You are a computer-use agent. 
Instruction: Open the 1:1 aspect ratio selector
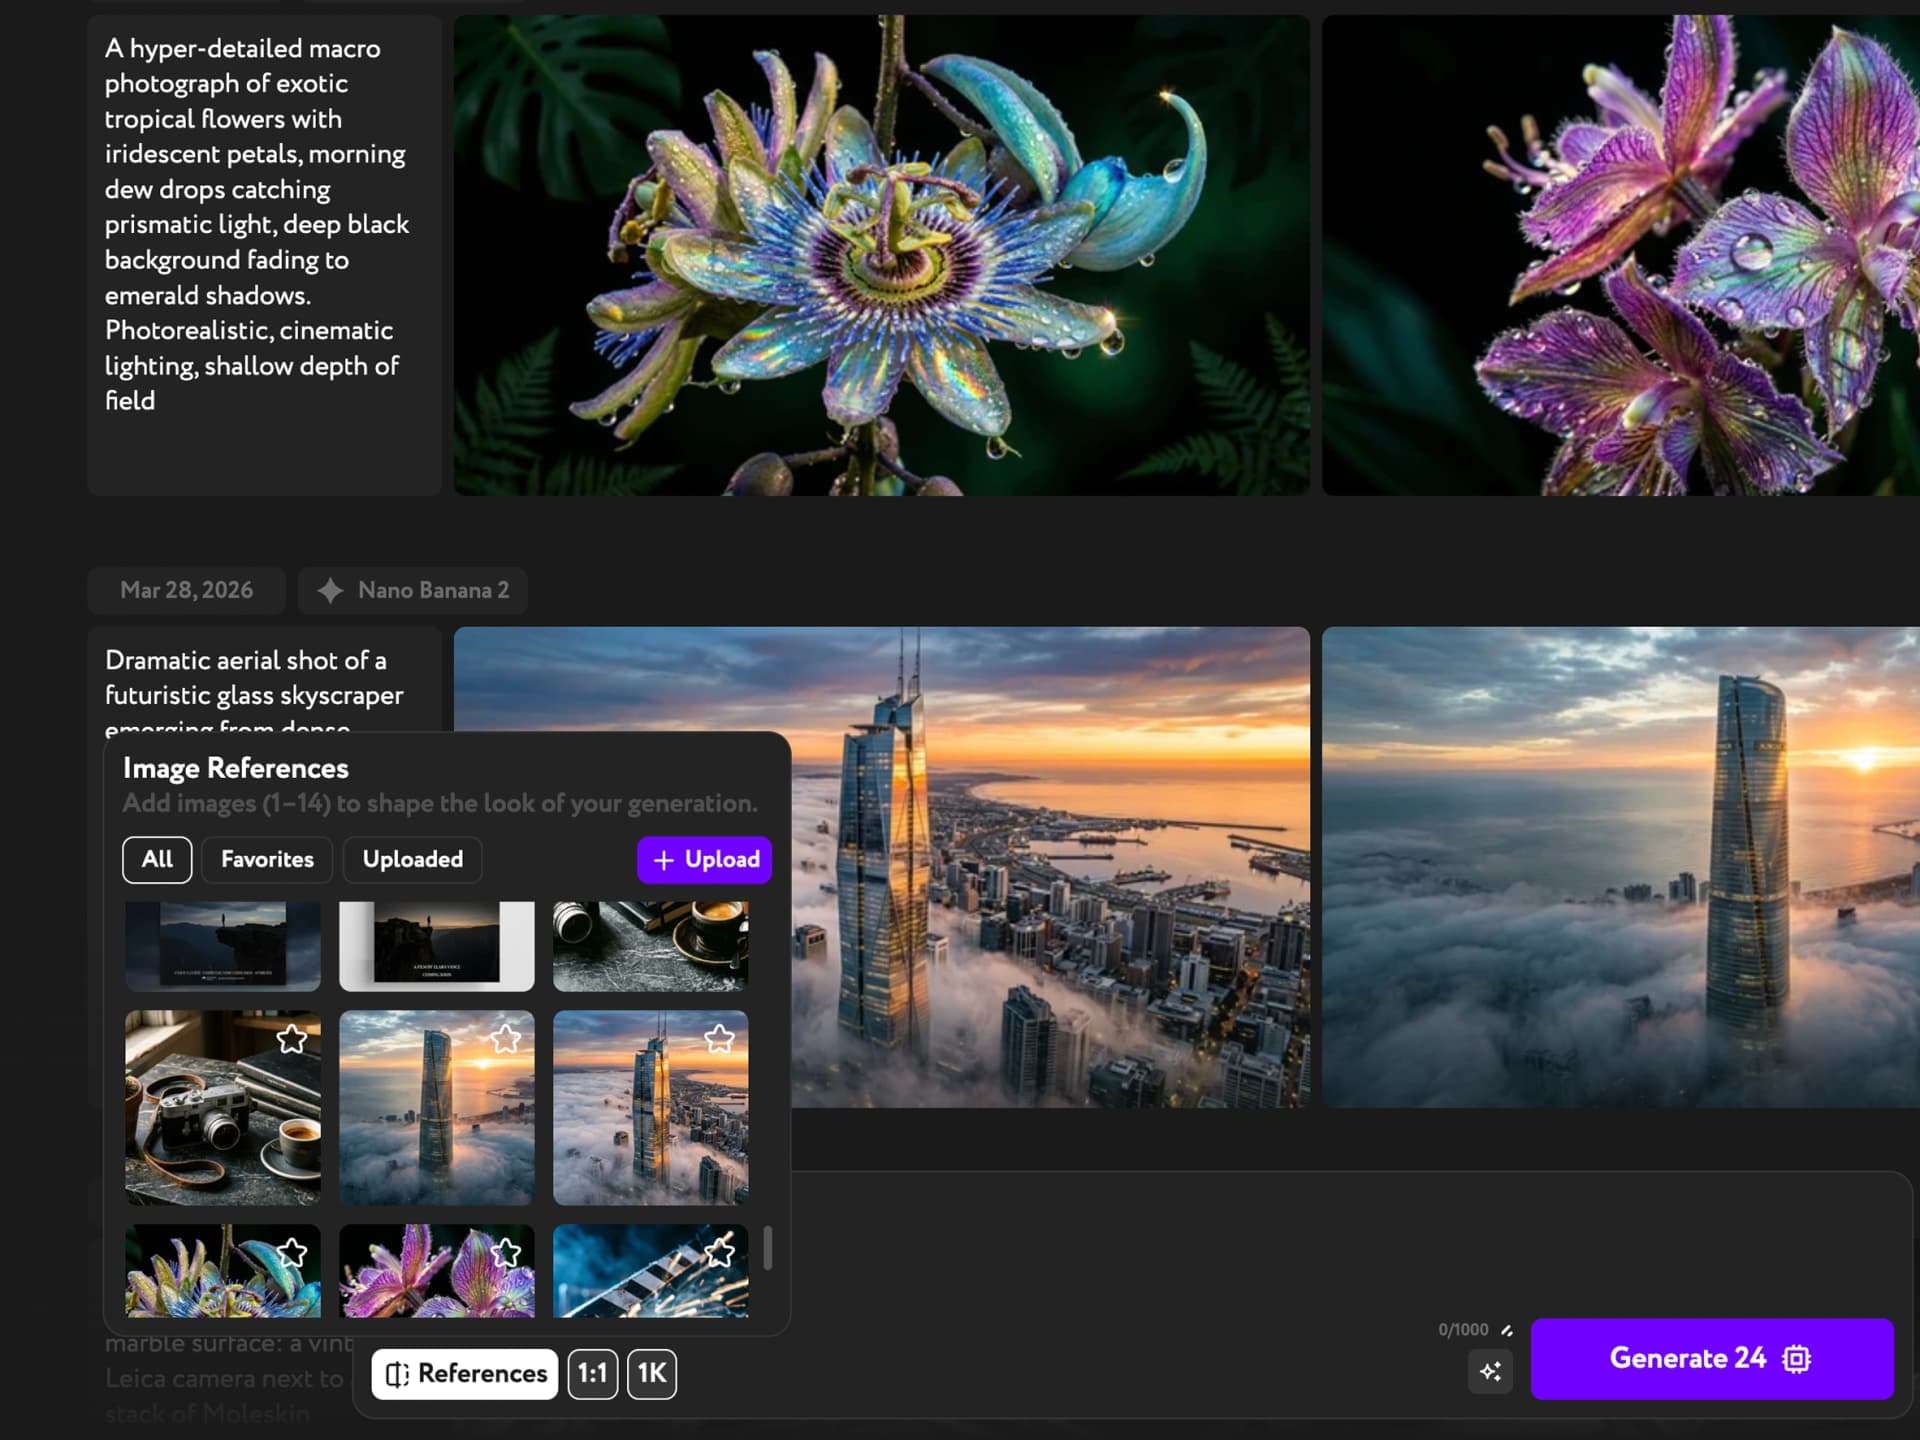click(591, 1374)
